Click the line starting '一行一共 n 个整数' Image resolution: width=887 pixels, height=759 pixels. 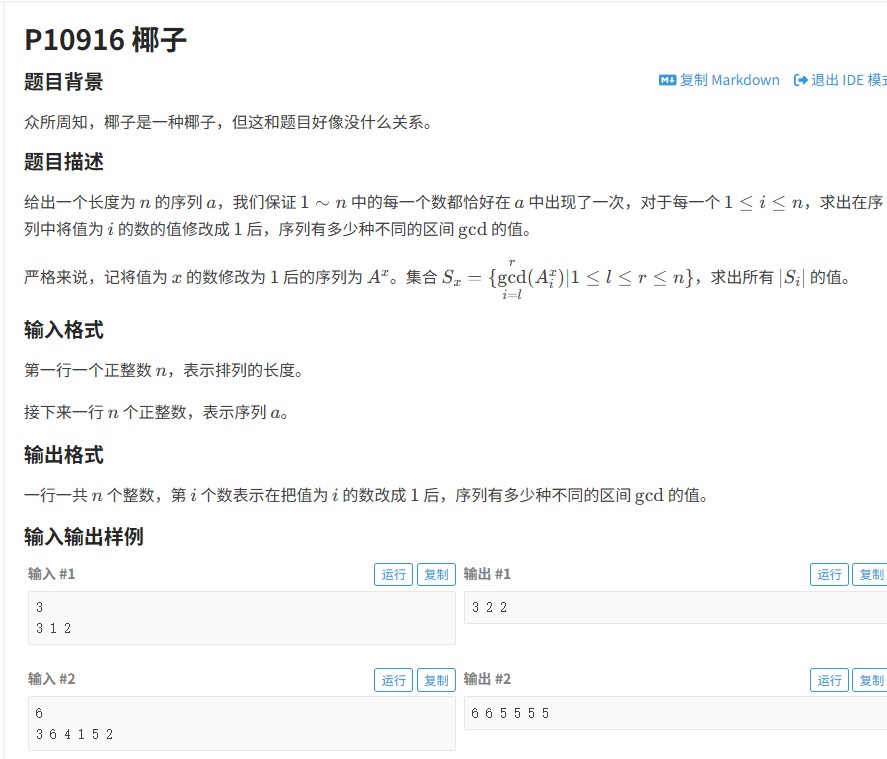(x=366, y=495)
